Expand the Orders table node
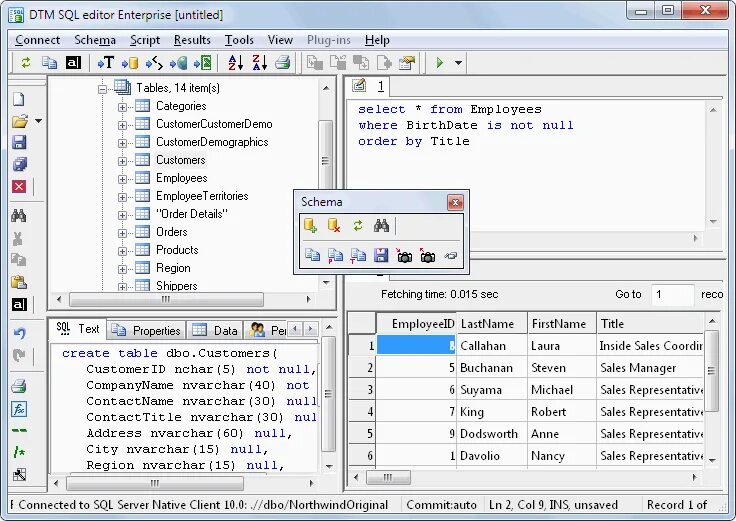 tap(122, 233)
